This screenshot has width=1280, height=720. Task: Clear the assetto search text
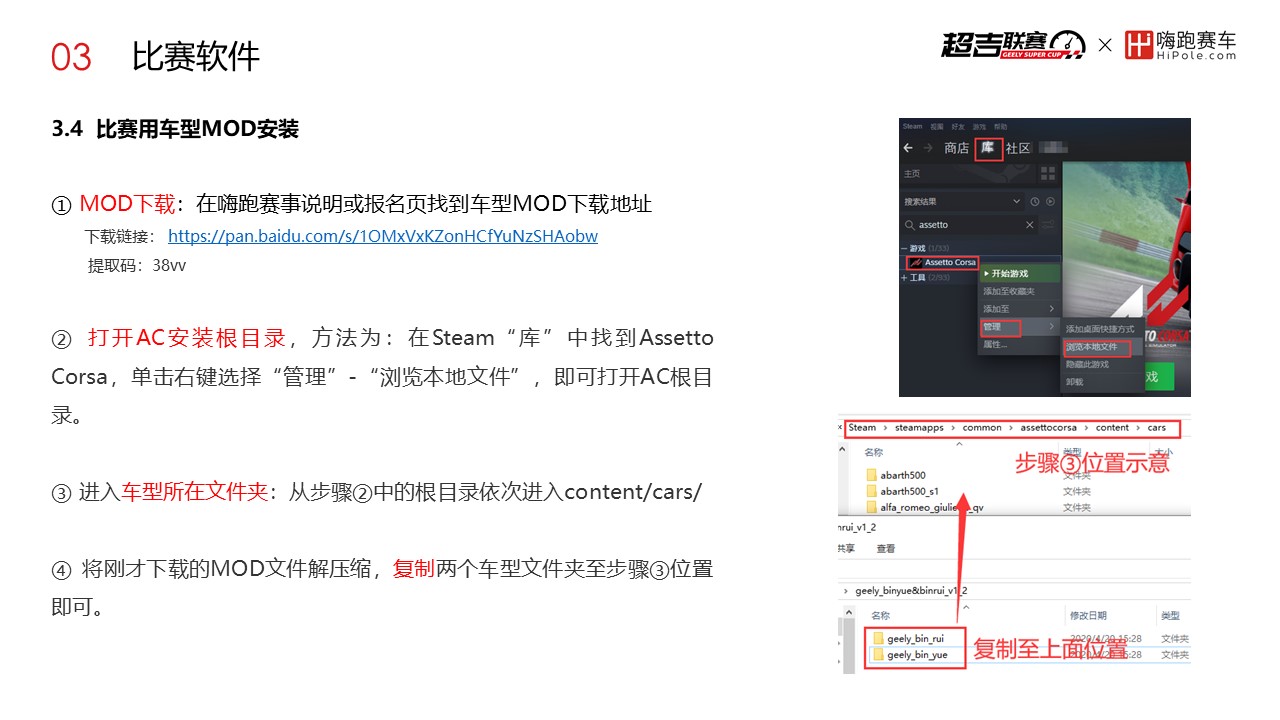tap(1030, 225)
